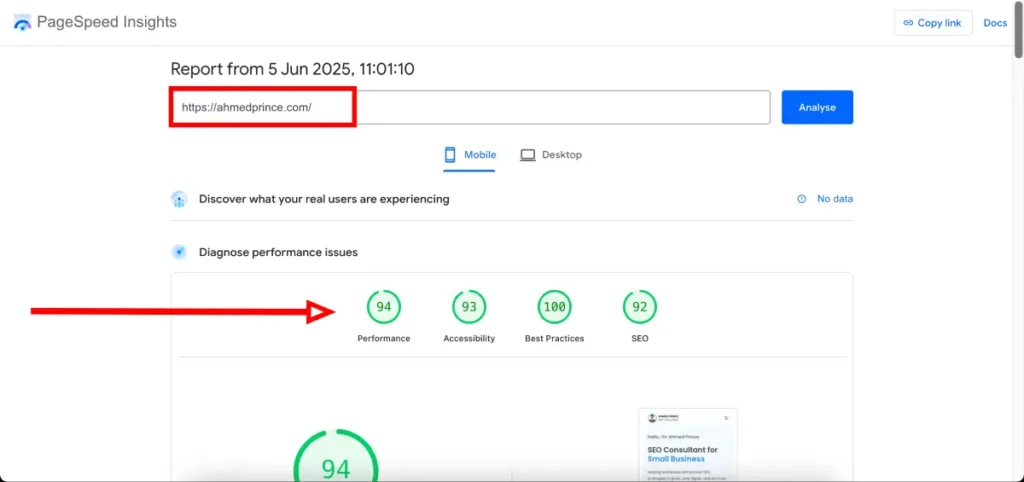Viewport: 1024px width, 482px height.
Task: Click the Diagnose performance issues icon
Action: [x=179, y=252]
